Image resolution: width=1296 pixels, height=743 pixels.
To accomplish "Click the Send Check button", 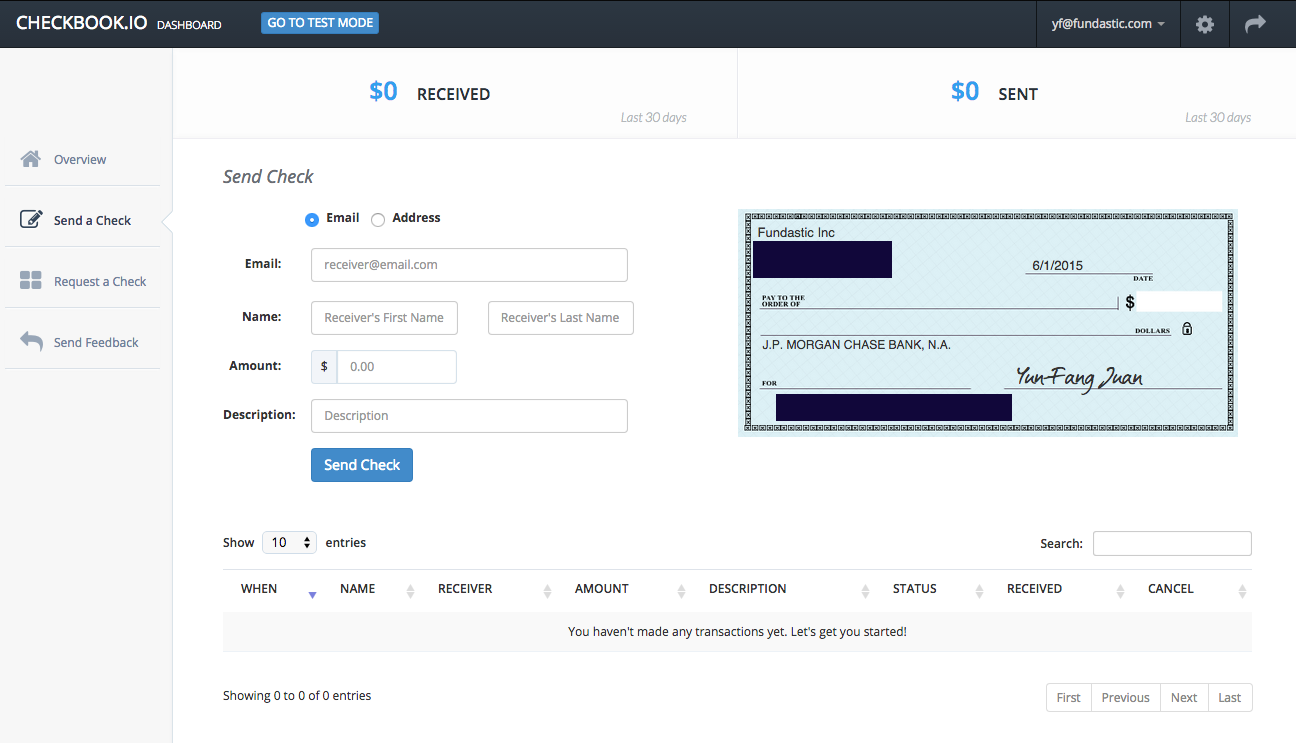I will coord(362,465).
